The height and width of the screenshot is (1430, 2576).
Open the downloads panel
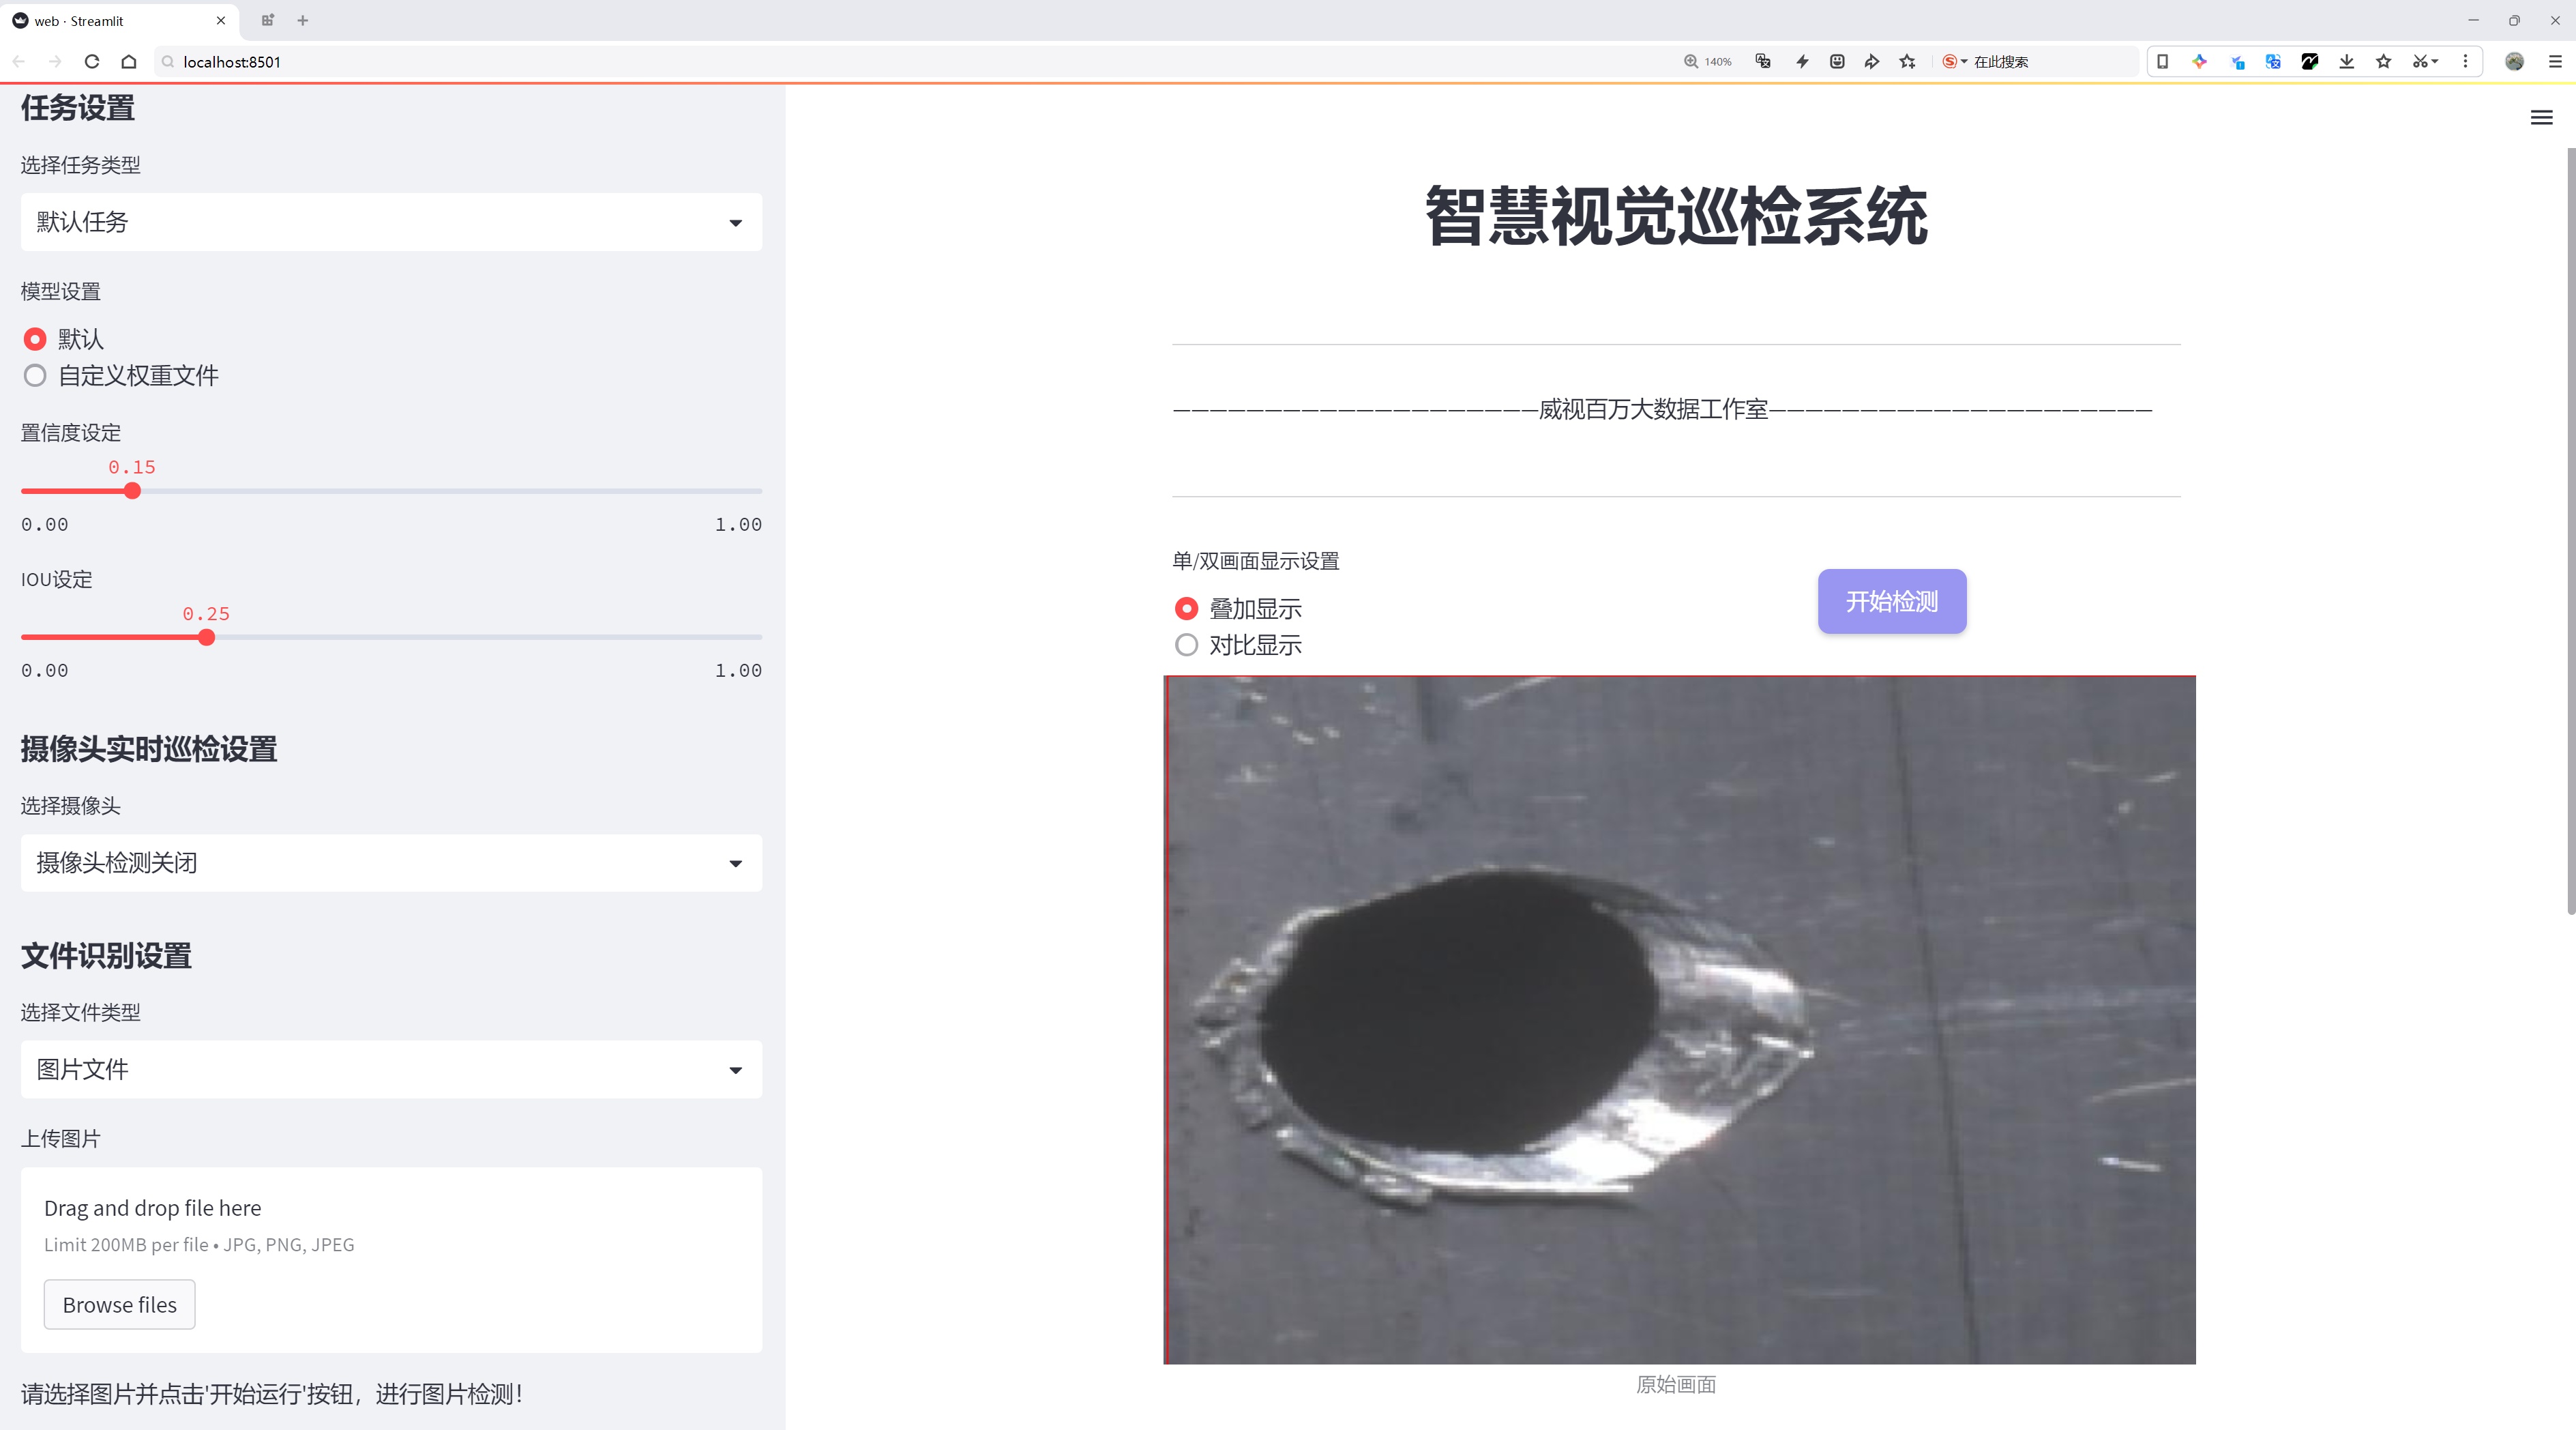coord(2347,61)
